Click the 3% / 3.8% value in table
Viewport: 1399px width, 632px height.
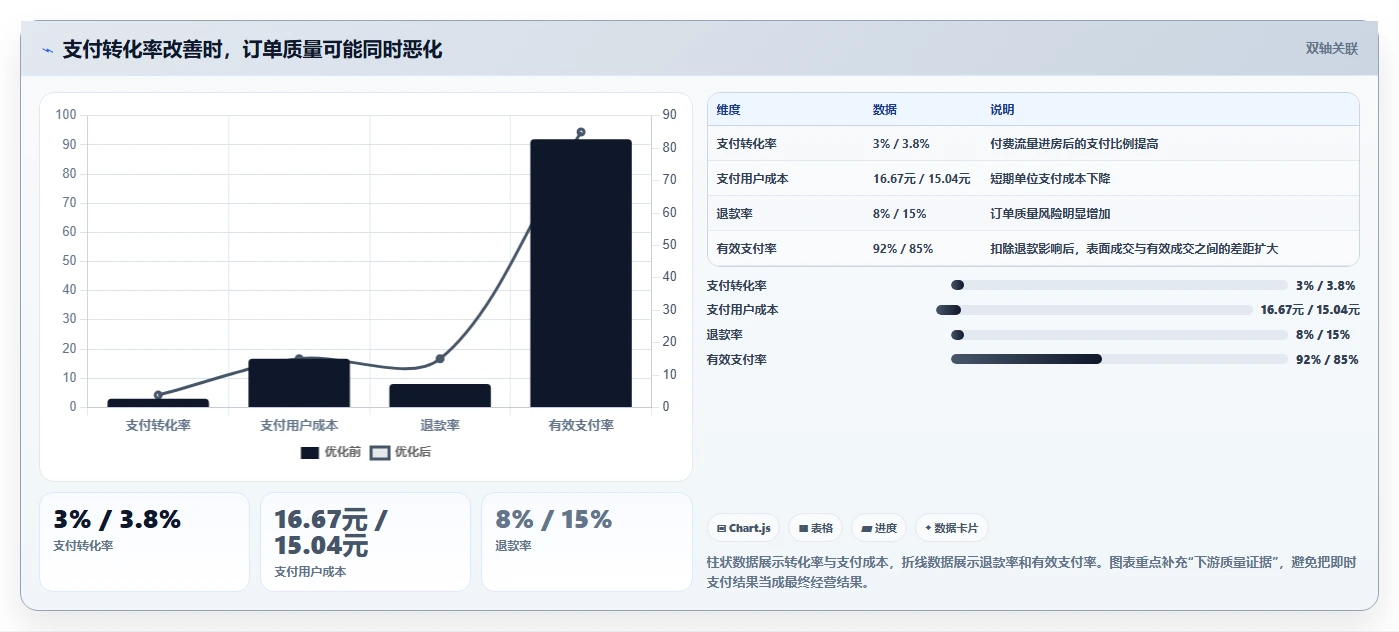click(x=900, y=144)
